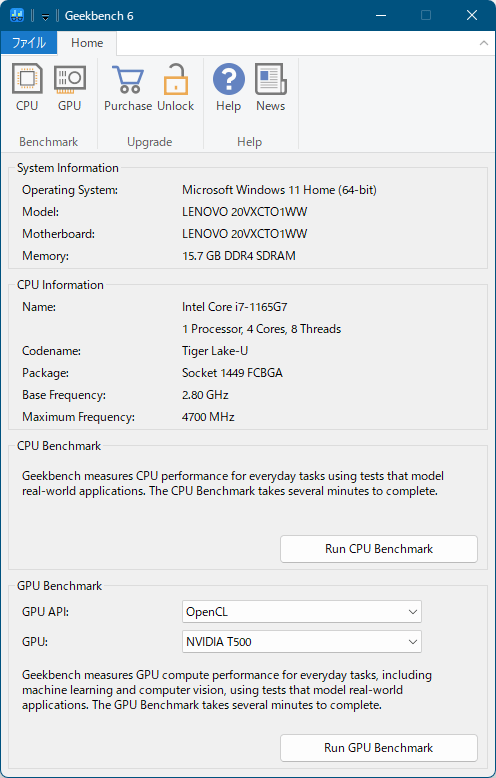Viewport: 496px width, 778px height.
Task: Close the Geekbench 6 window
Action: (472, 15)
